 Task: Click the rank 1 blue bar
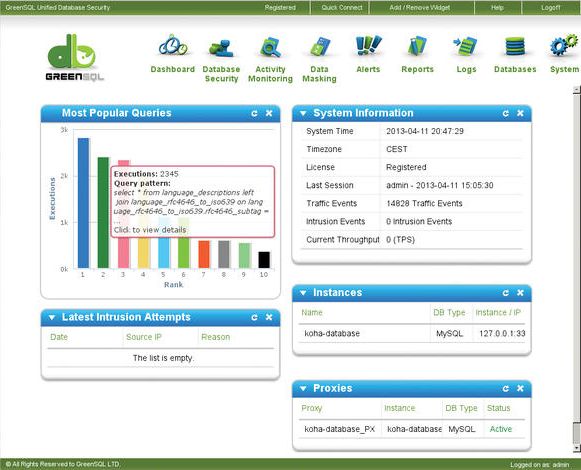pos(83,203)
